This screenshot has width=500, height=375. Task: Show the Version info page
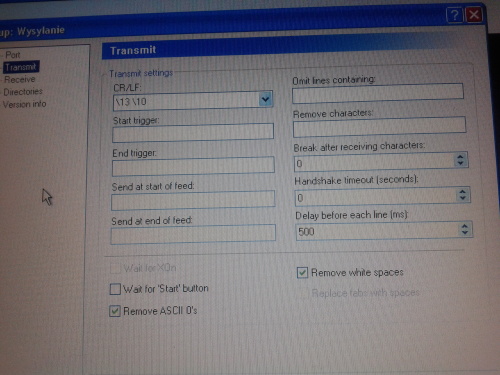24,104
